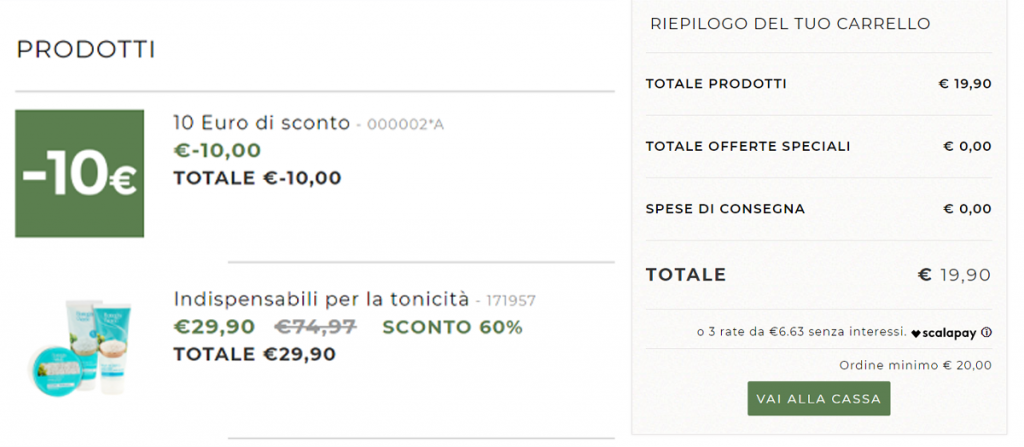Click the TOTALE PRODOTTI row label
The height and width of the screenshot is (447, 1024).
pos(716,84)
